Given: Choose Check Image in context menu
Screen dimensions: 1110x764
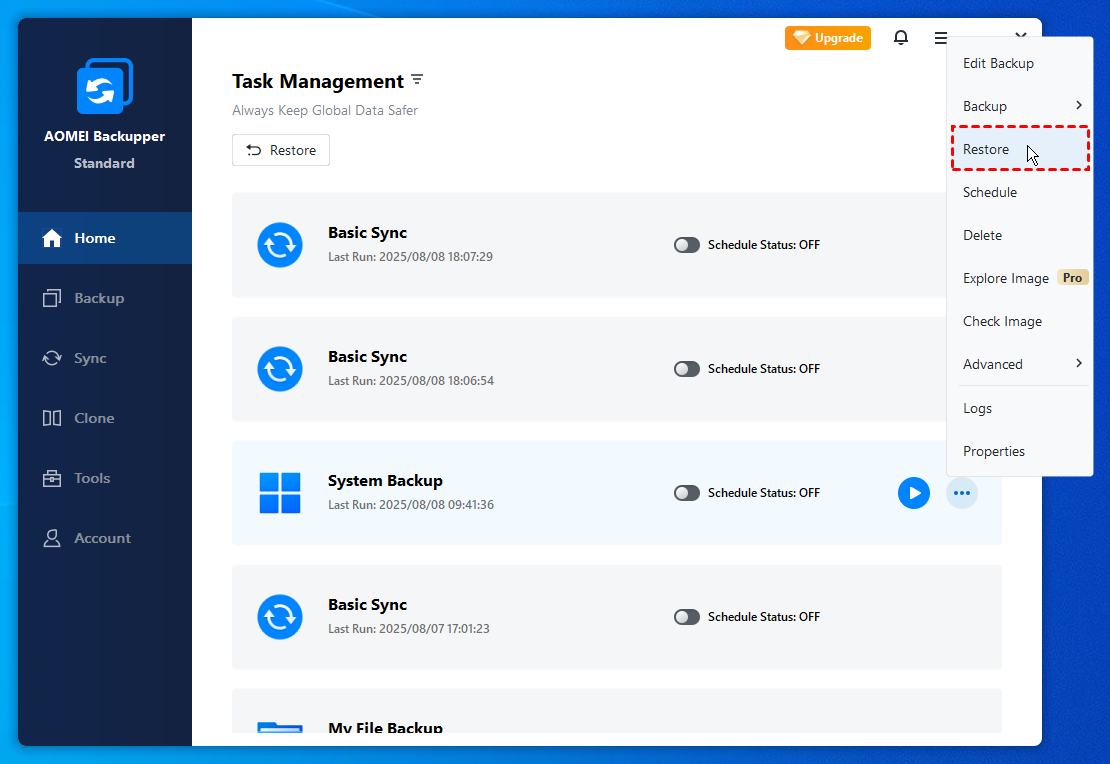Looking at the screenshot, I should coord(1002,321).
